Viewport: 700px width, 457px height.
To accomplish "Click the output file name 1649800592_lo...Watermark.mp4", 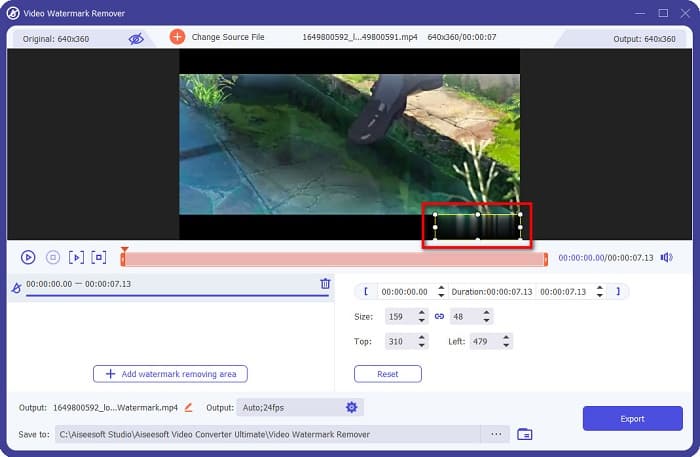I will (x=115, y=407).
